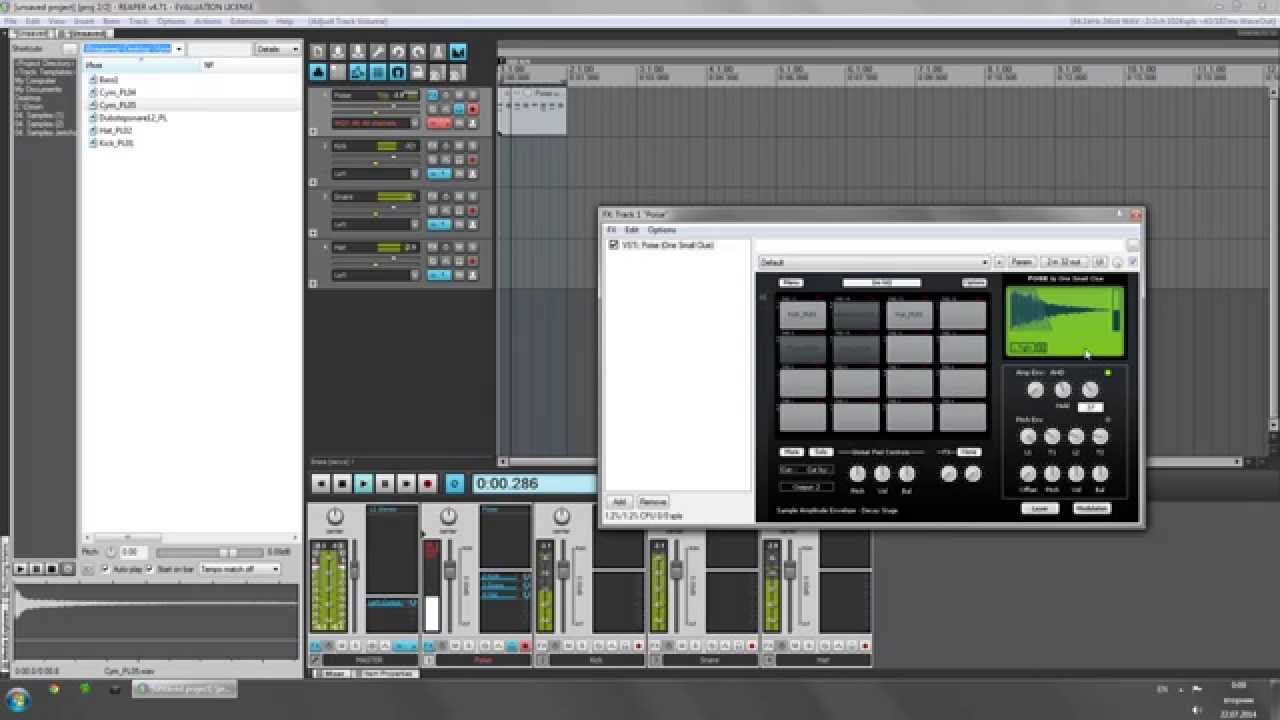Click the transport Record button
Viewport: 1280px width, 720px height.
pos(428,483)
